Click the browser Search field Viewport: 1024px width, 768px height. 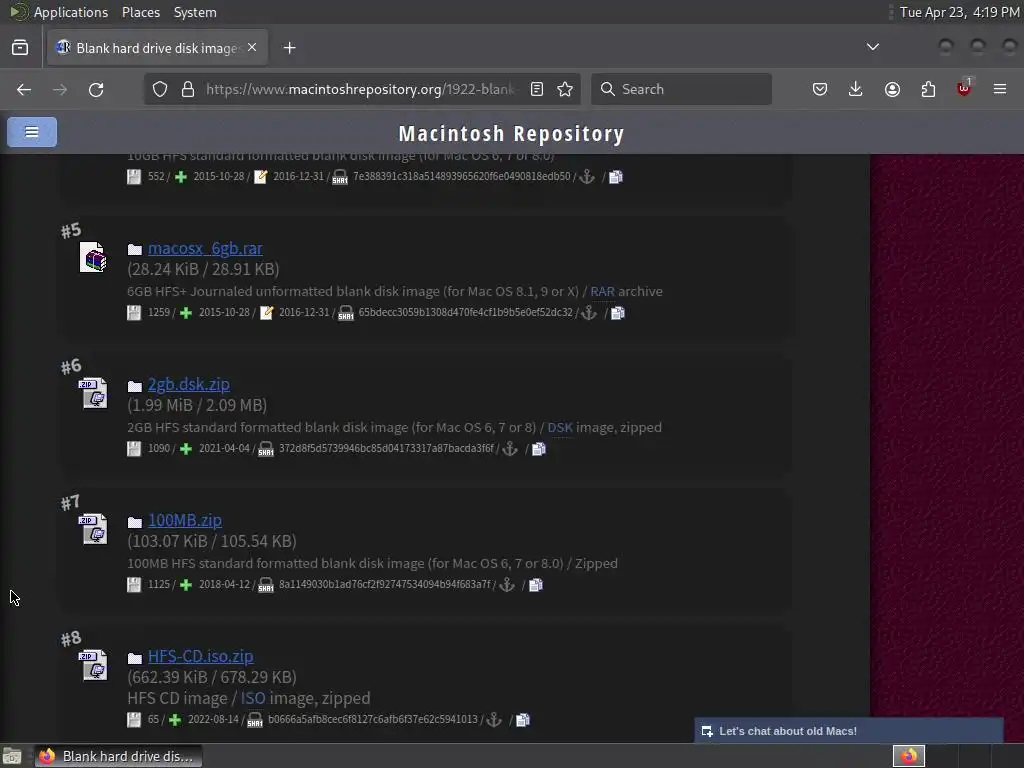click(x=681, y=89)
